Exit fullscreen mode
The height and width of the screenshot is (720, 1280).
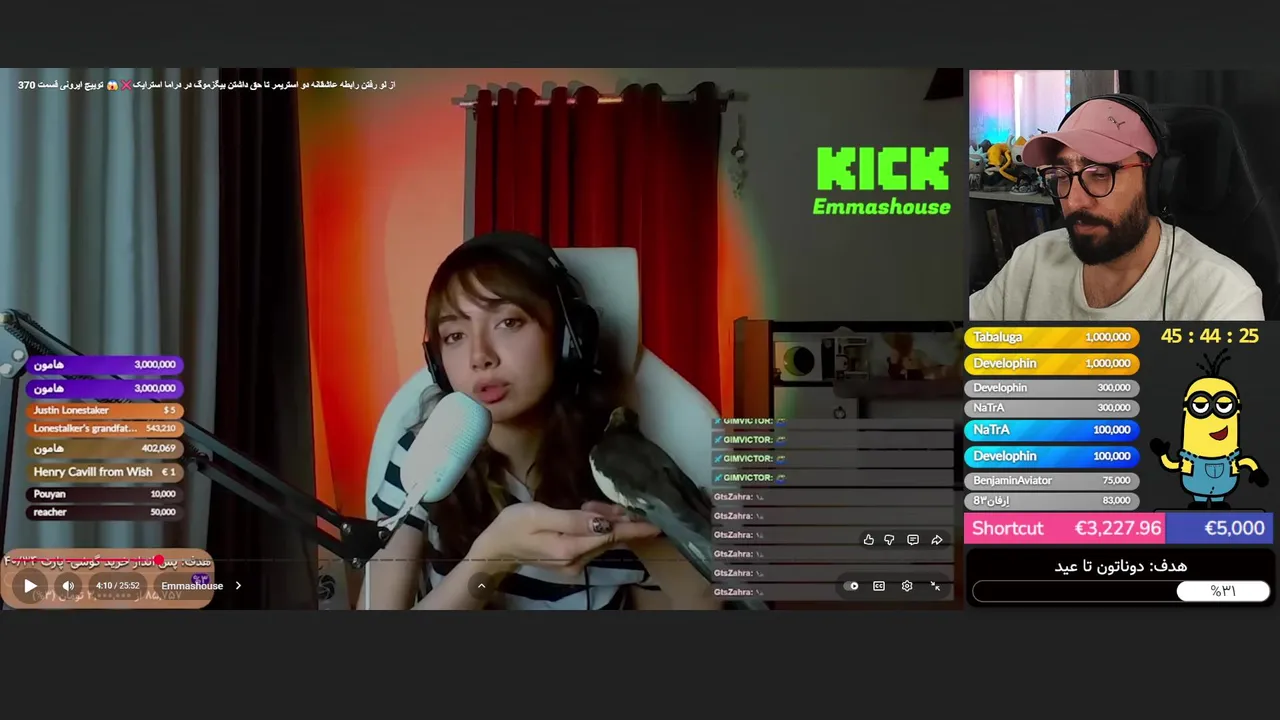(x=935, y=586)
